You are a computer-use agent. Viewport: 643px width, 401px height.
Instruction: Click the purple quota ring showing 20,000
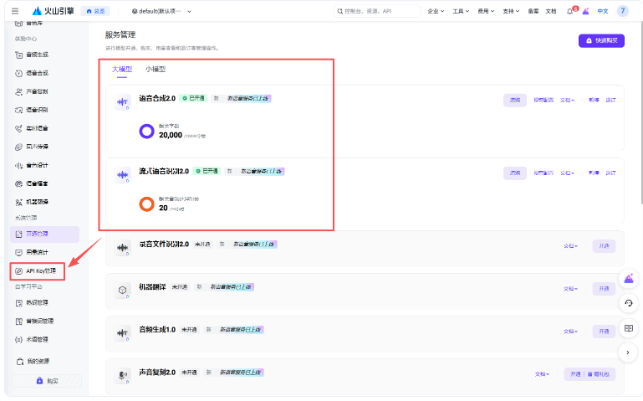point(146,131)
